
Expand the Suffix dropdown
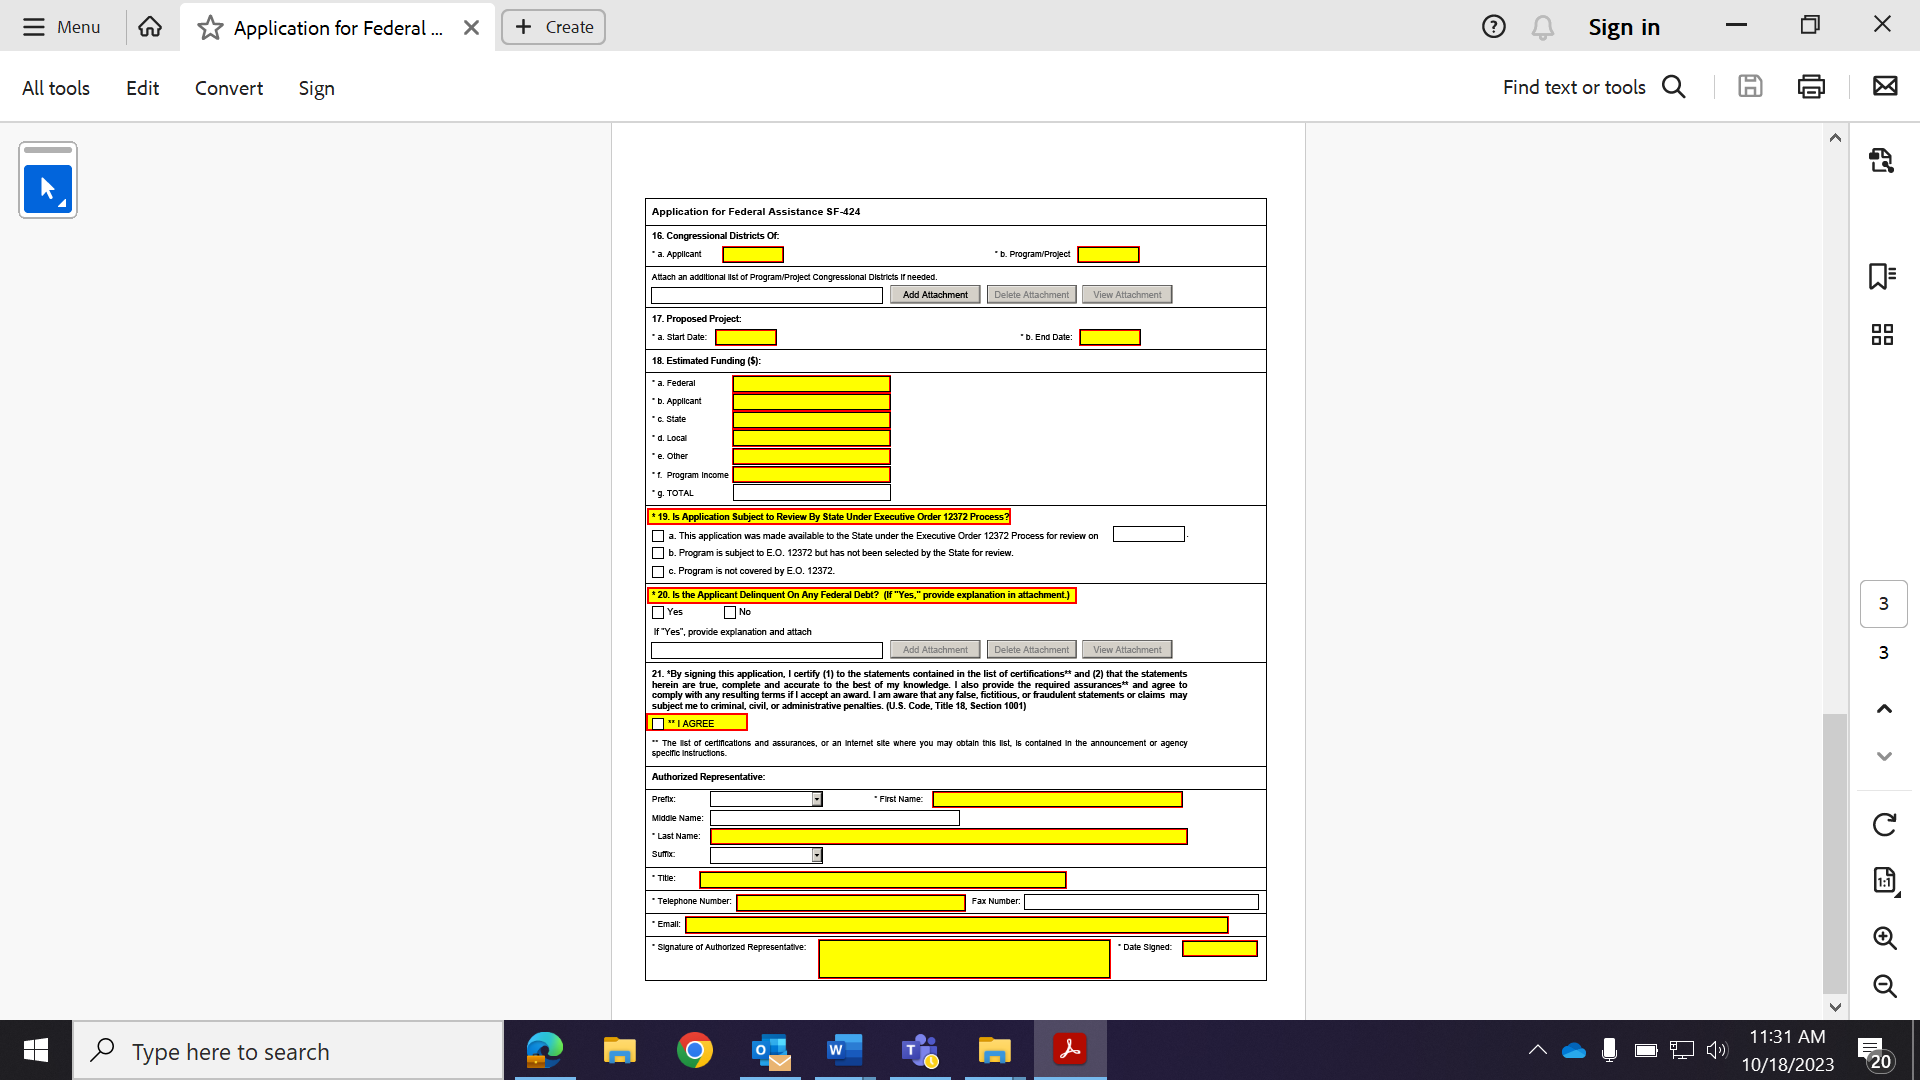point(817,855)
